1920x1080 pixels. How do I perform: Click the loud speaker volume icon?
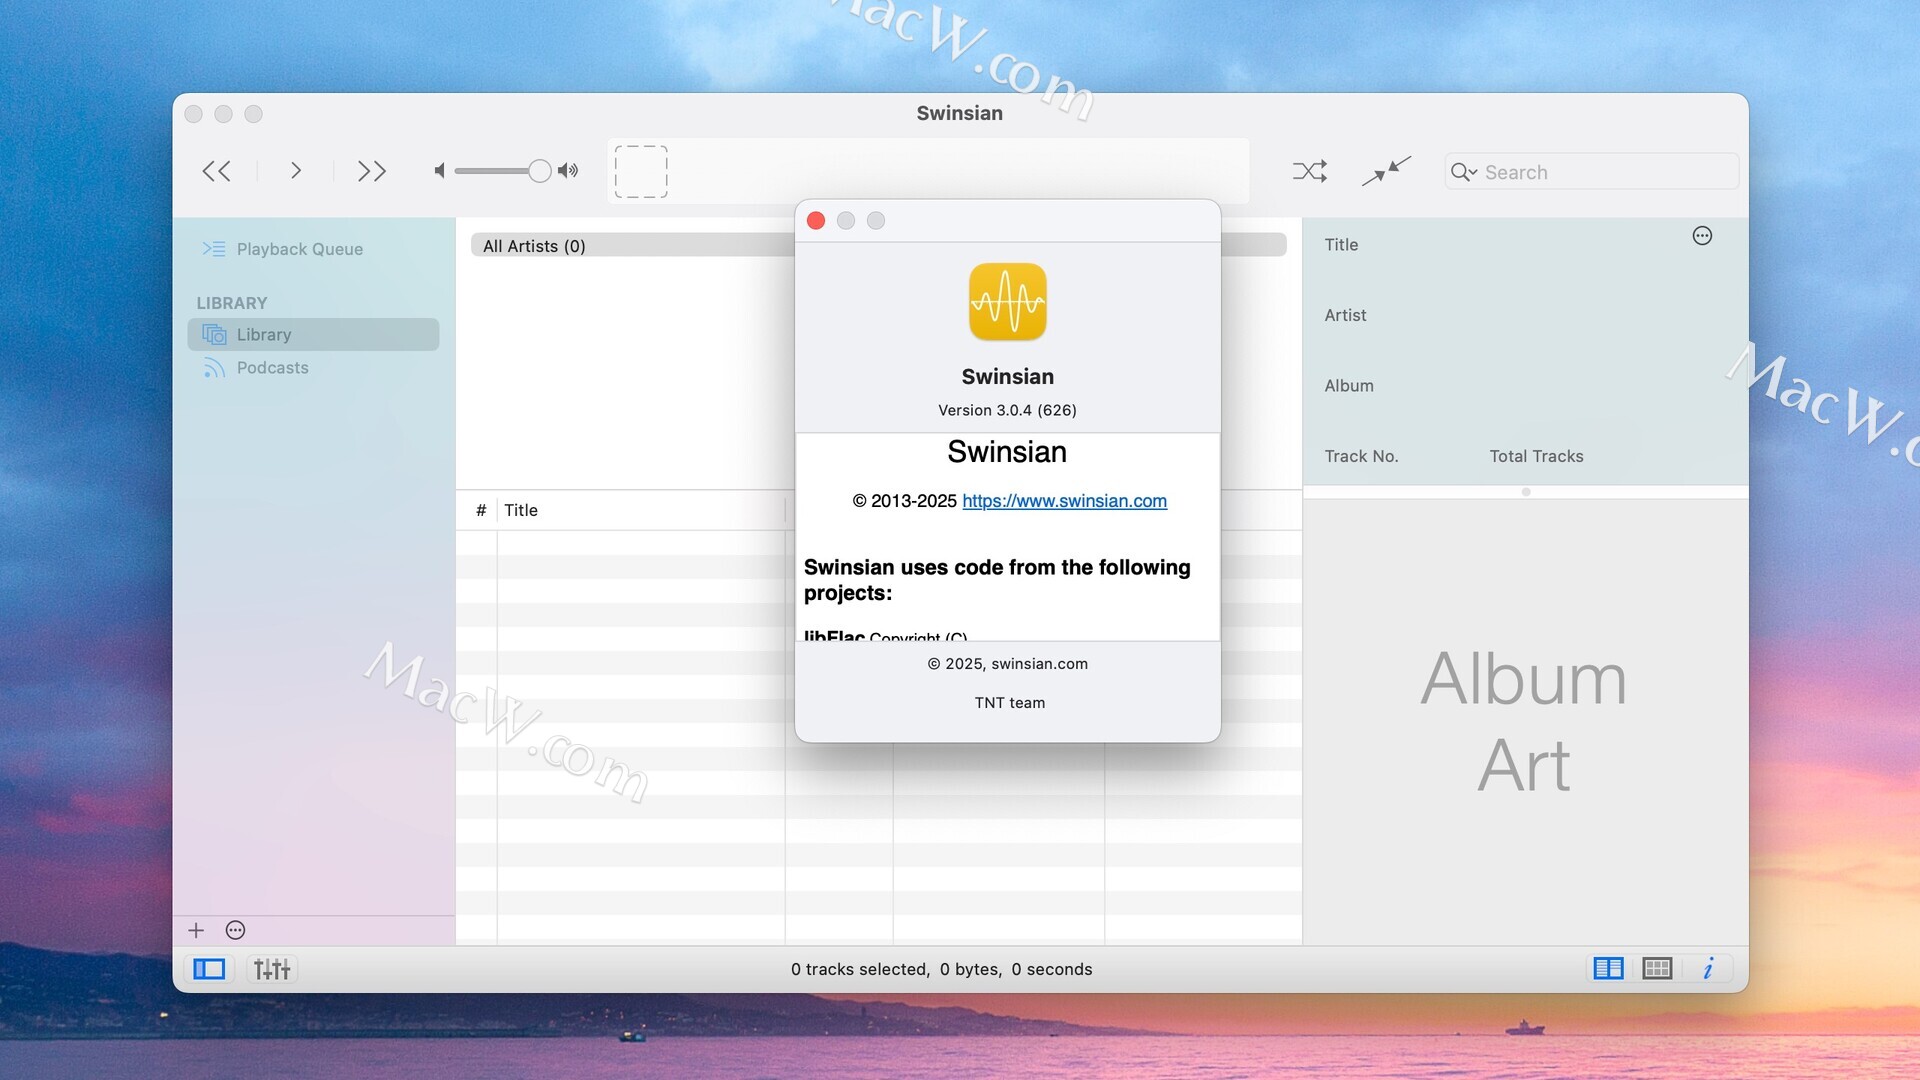[x=568, y=171]
